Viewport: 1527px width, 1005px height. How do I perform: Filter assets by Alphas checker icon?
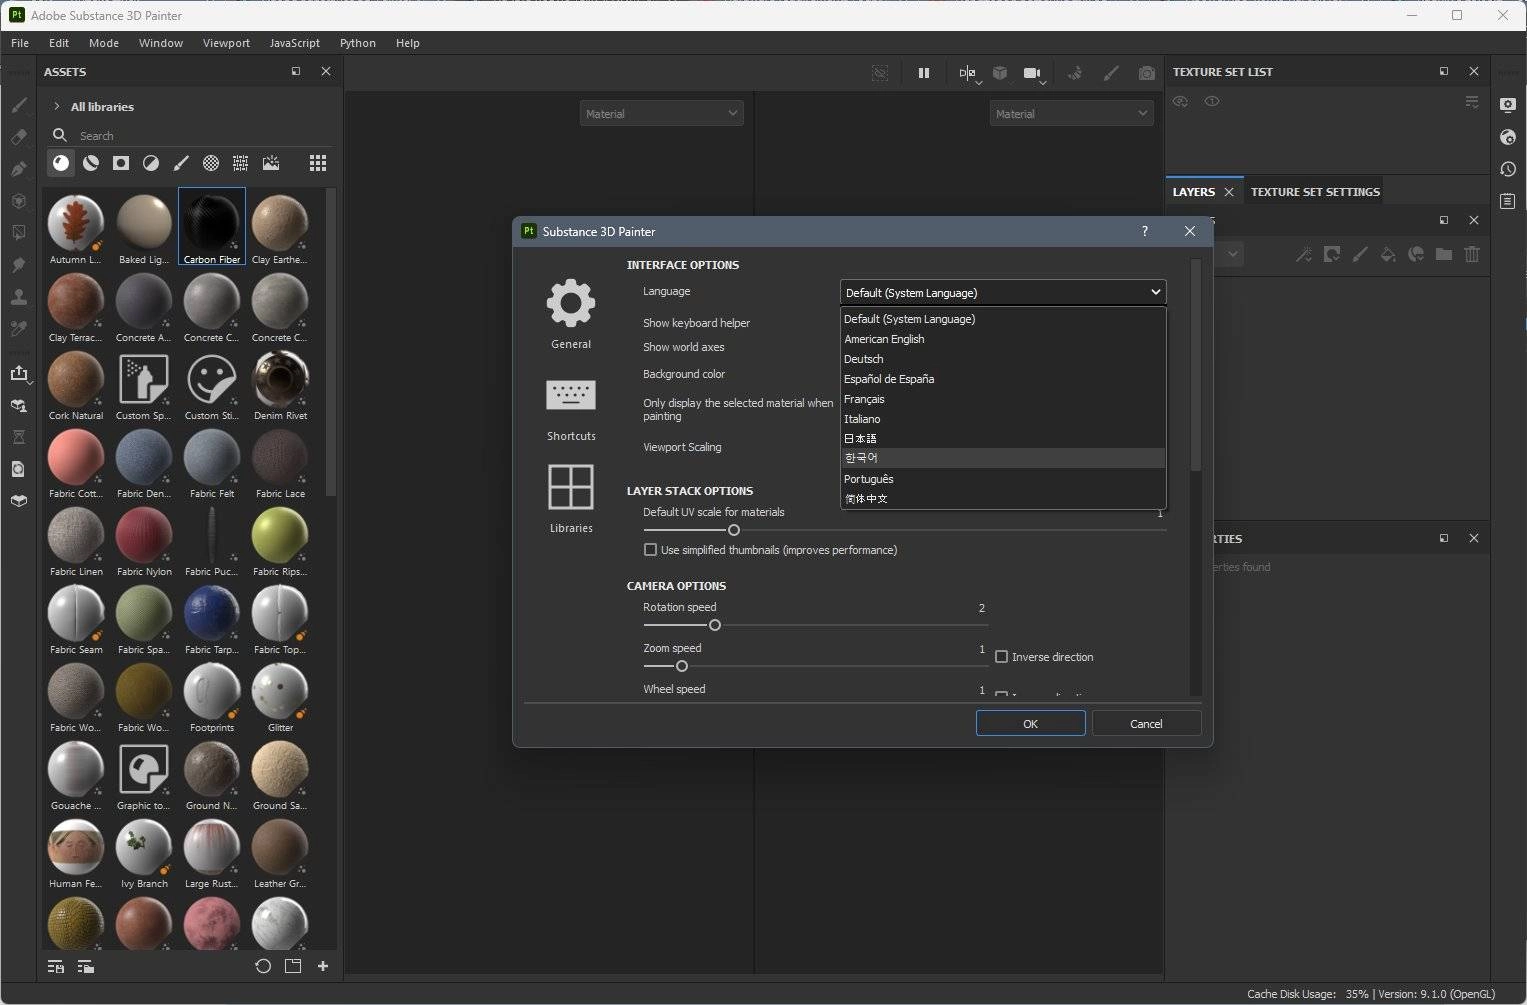coord(211,163)
